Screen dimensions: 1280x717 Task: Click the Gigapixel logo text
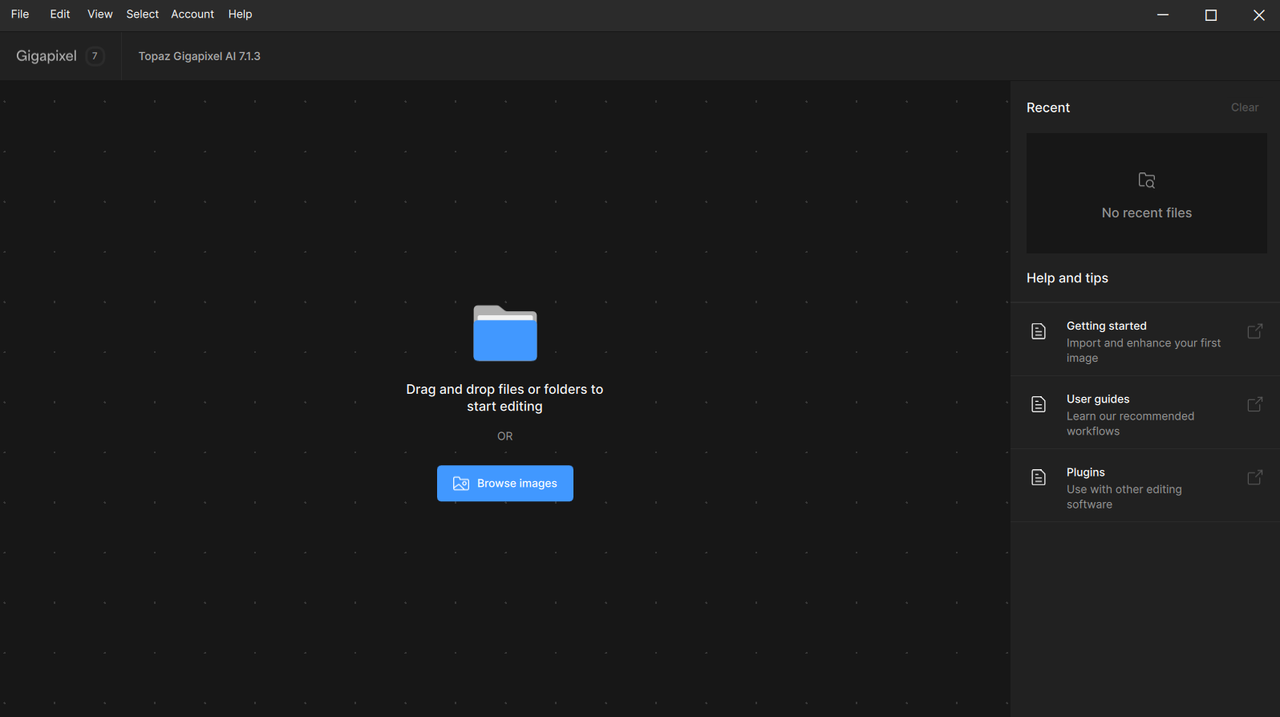46,56
